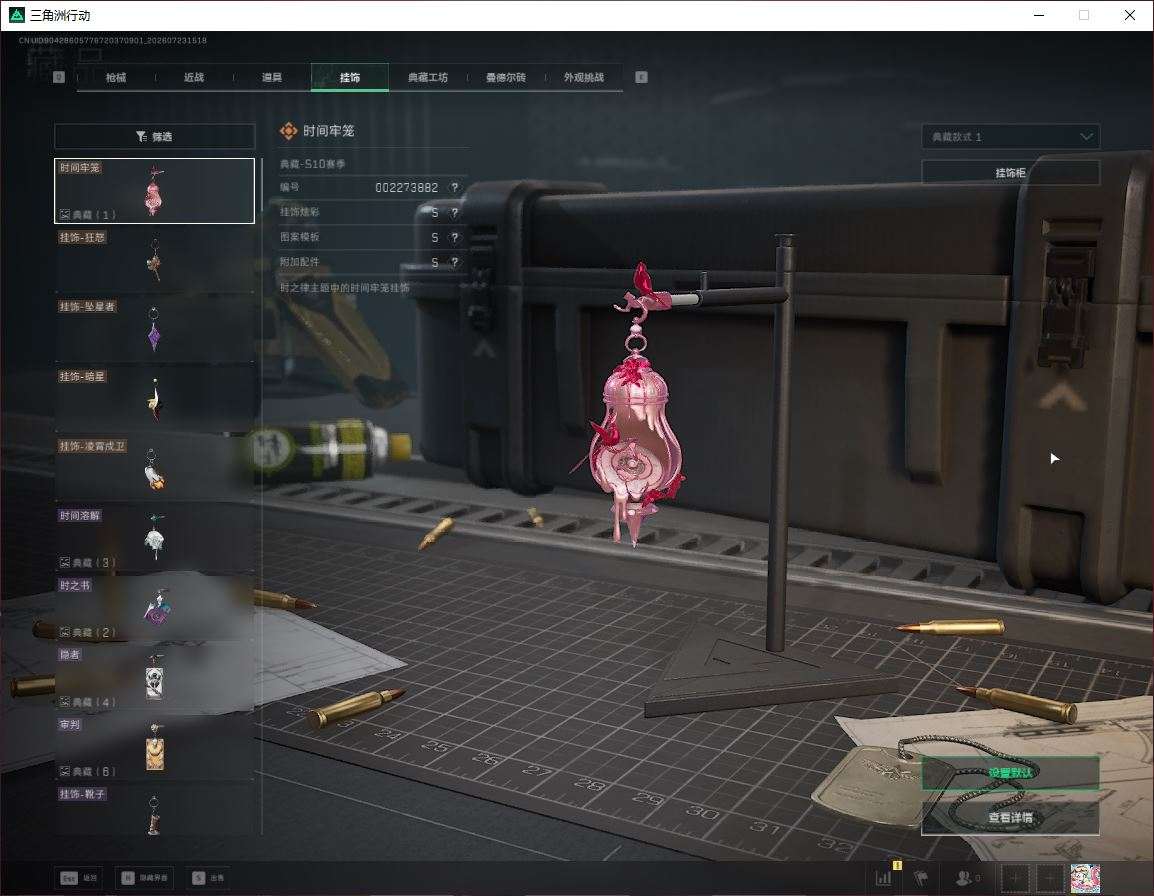Click the Q previous-tab arrow key

pyautogui.click(x=59, y=77)
